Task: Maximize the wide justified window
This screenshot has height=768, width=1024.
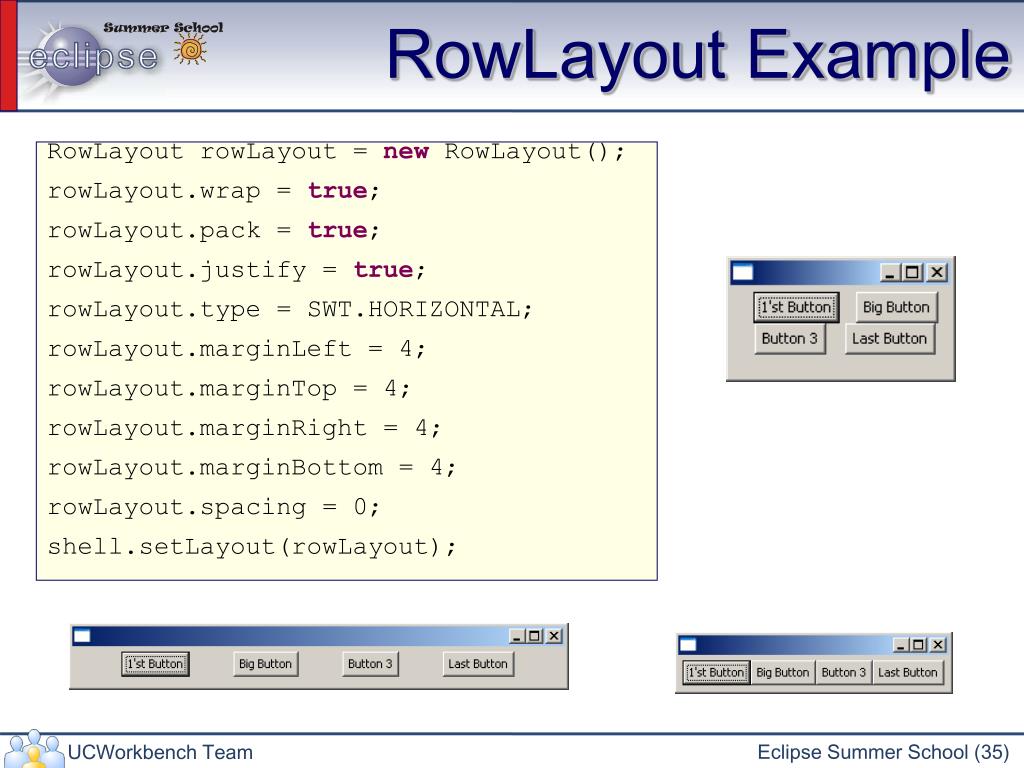Action: (534, 636)
